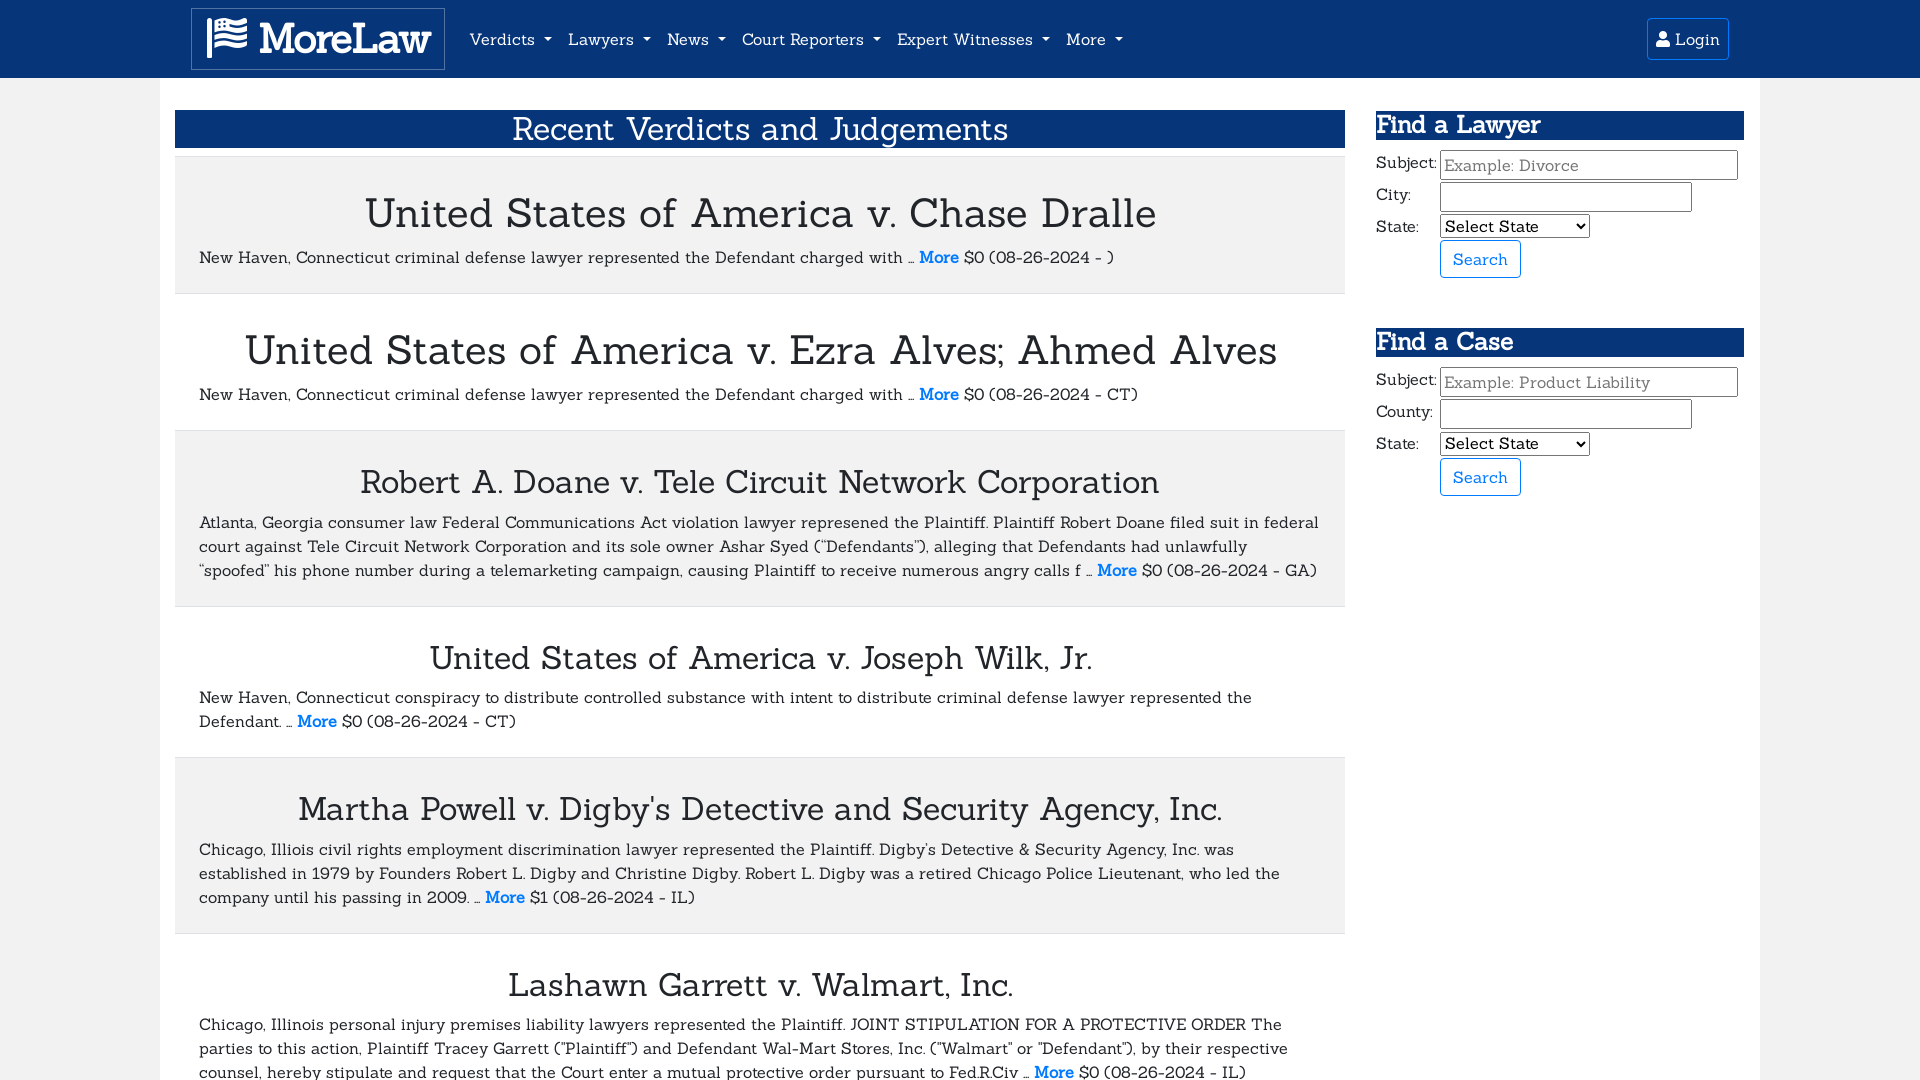Image resolution: width=1920 pixels, height=1080 pixels.
Task: Open the Find a Lawyer State selector
Action: click(x=1515, y=226)
